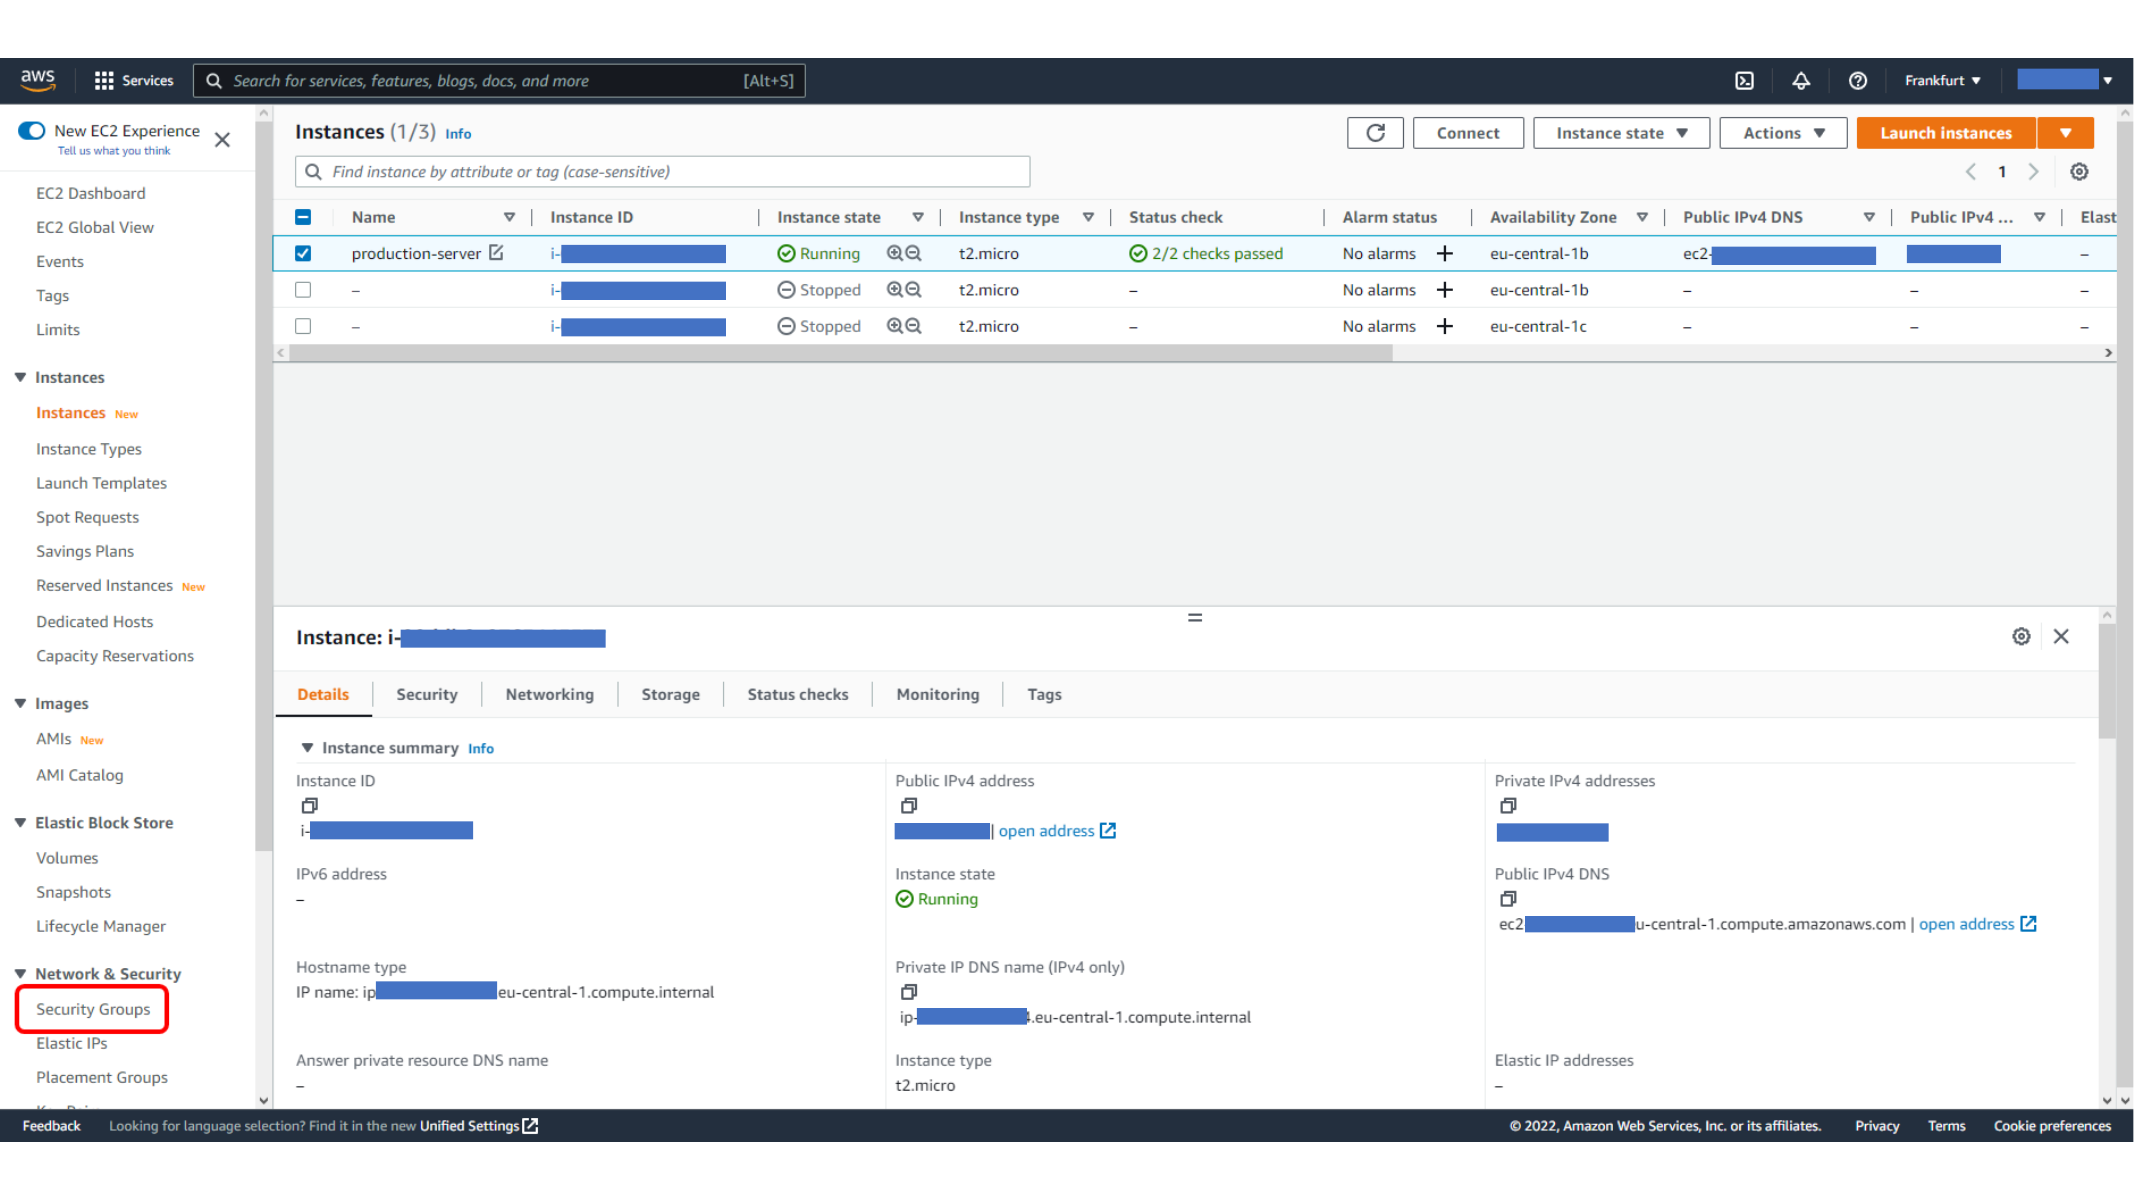
Task: Open Cookie preferences in footer
Action: click(x=2052, y=1126)
